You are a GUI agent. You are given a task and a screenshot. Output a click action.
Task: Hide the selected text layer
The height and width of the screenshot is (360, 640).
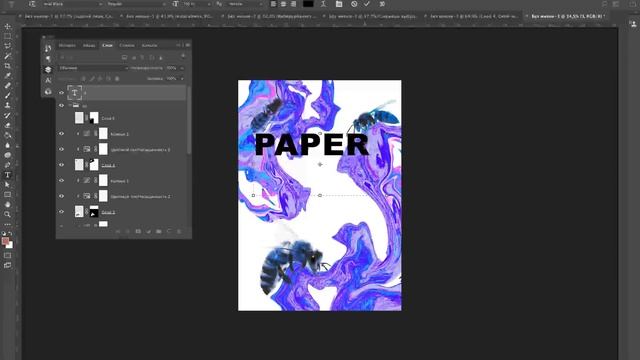coord(62,93)
